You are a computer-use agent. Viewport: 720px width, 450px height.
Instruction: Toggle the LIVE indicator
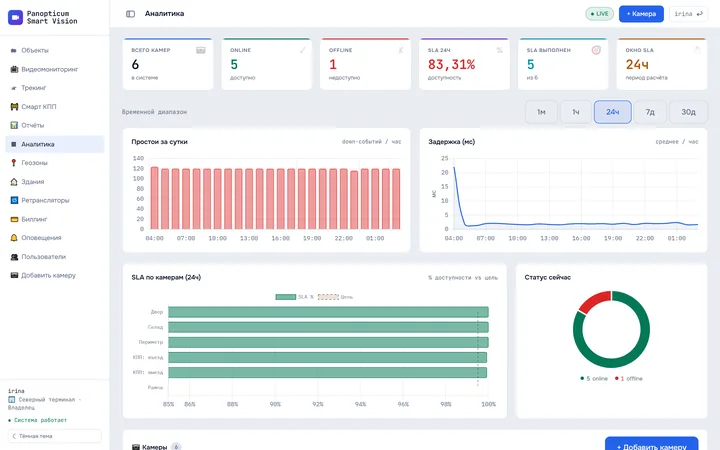tap(599, 14)
